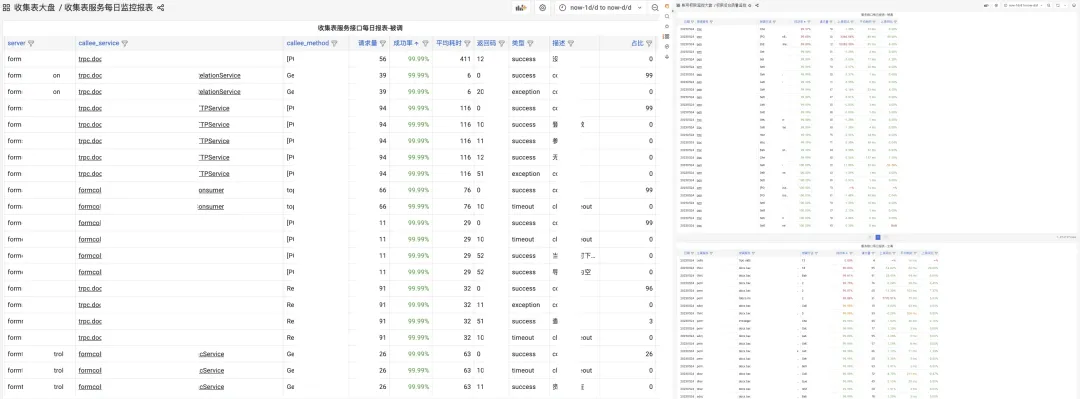Open 收集表大盘 breadcrumb folder
This screenshot has height=399, width=1080.
click(35, 8)
